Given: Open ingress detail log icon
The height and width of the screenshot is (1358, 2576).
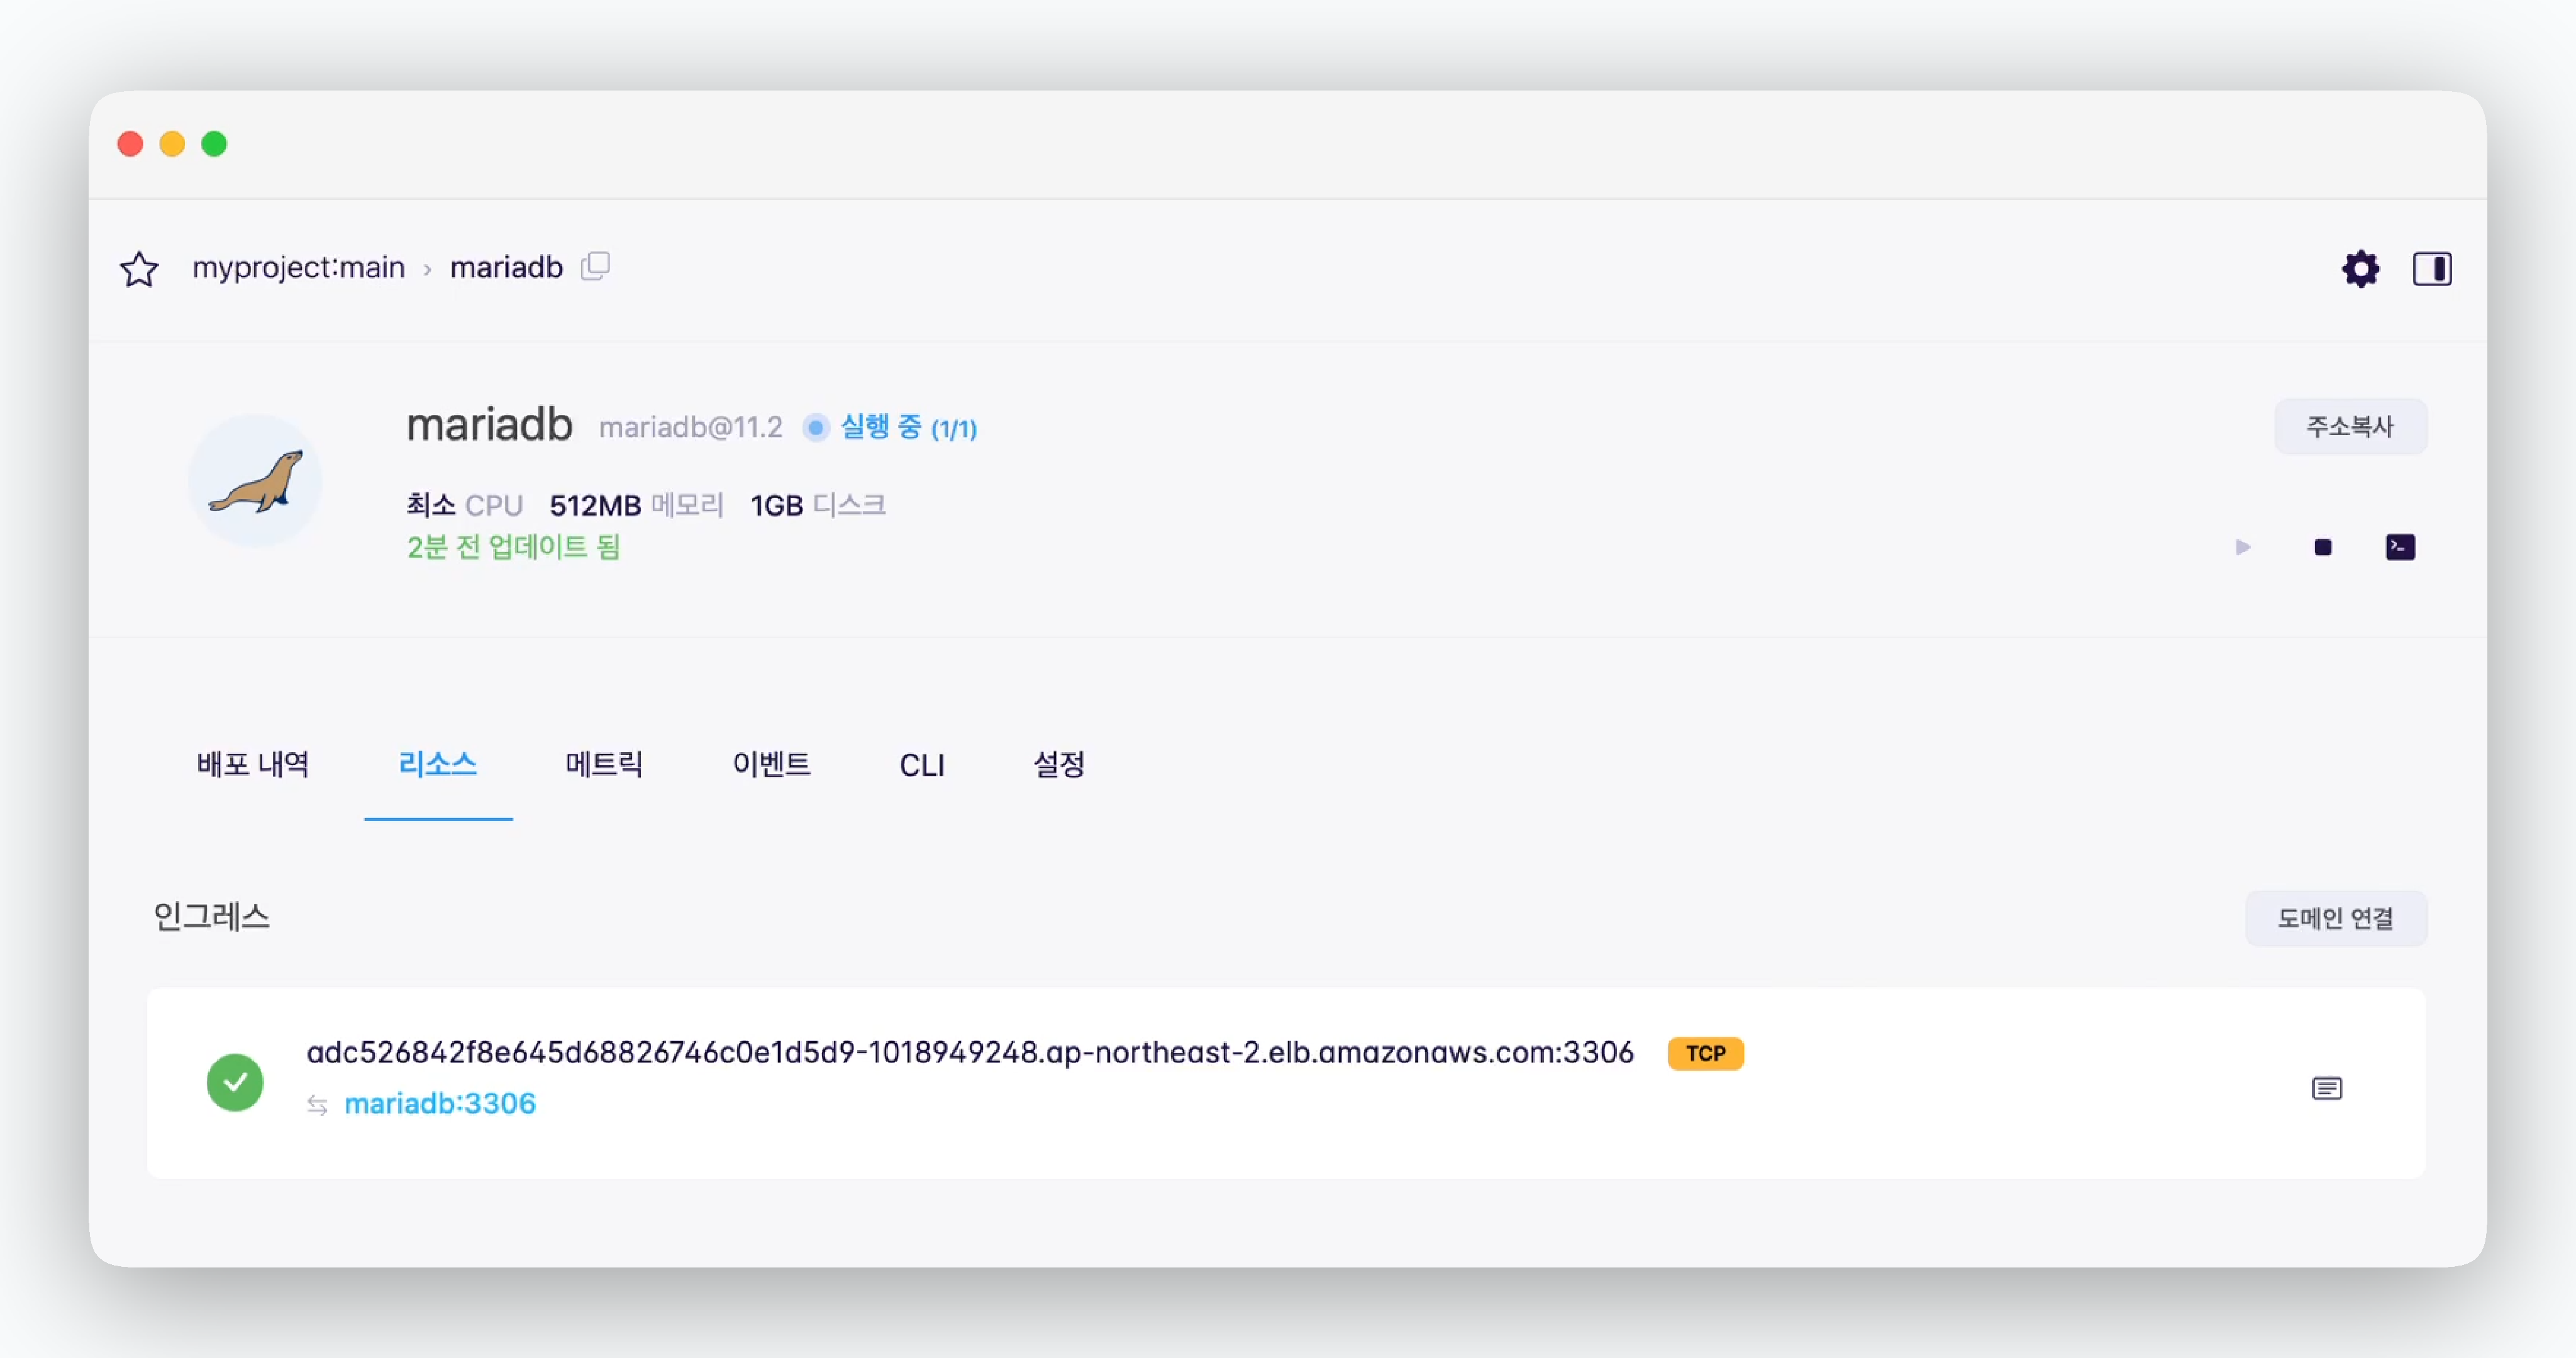Looking at the screenshot, I should pyautogui.click(x=2327, y=1088).
